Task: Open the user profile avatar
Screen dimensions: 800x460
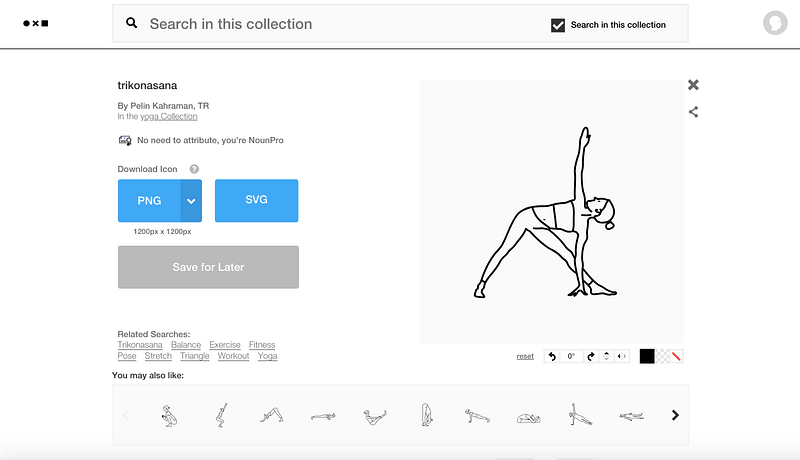Action: [x=775, y=23]
